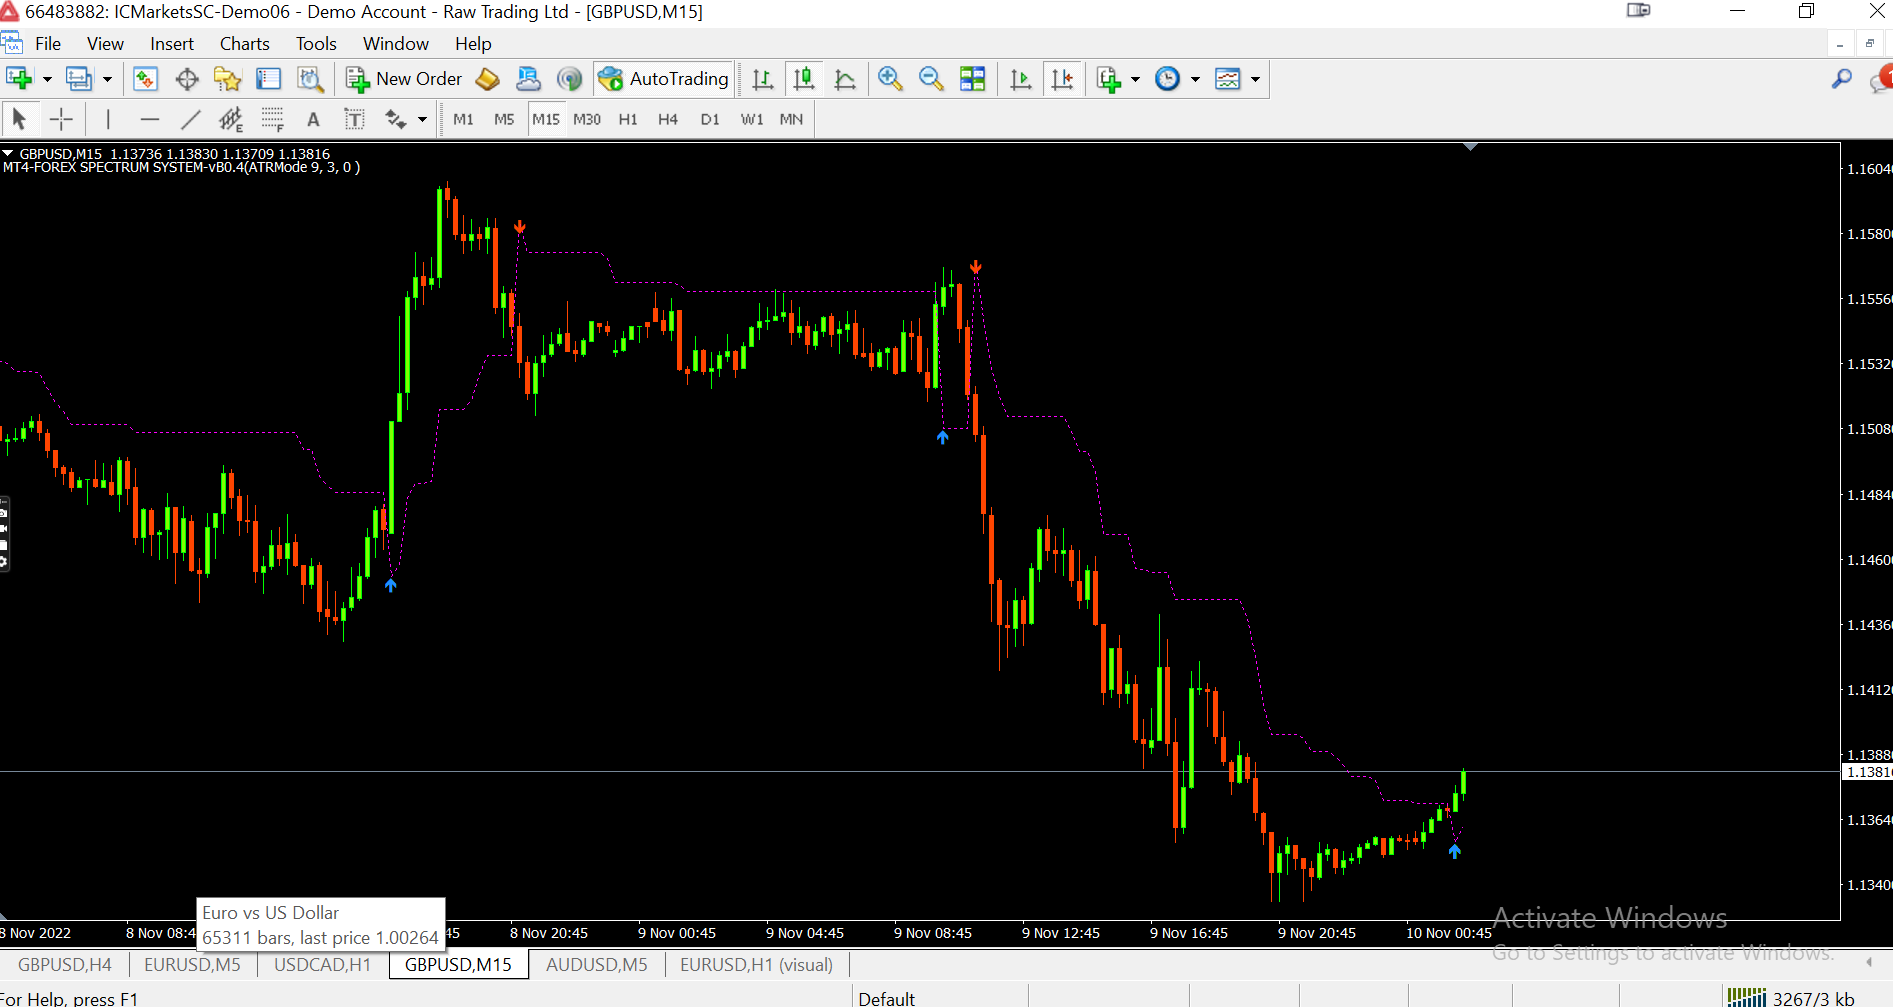Toggle the AutoTrading button
This screenshot has height=1007, width=1893.
coord(663,79)
